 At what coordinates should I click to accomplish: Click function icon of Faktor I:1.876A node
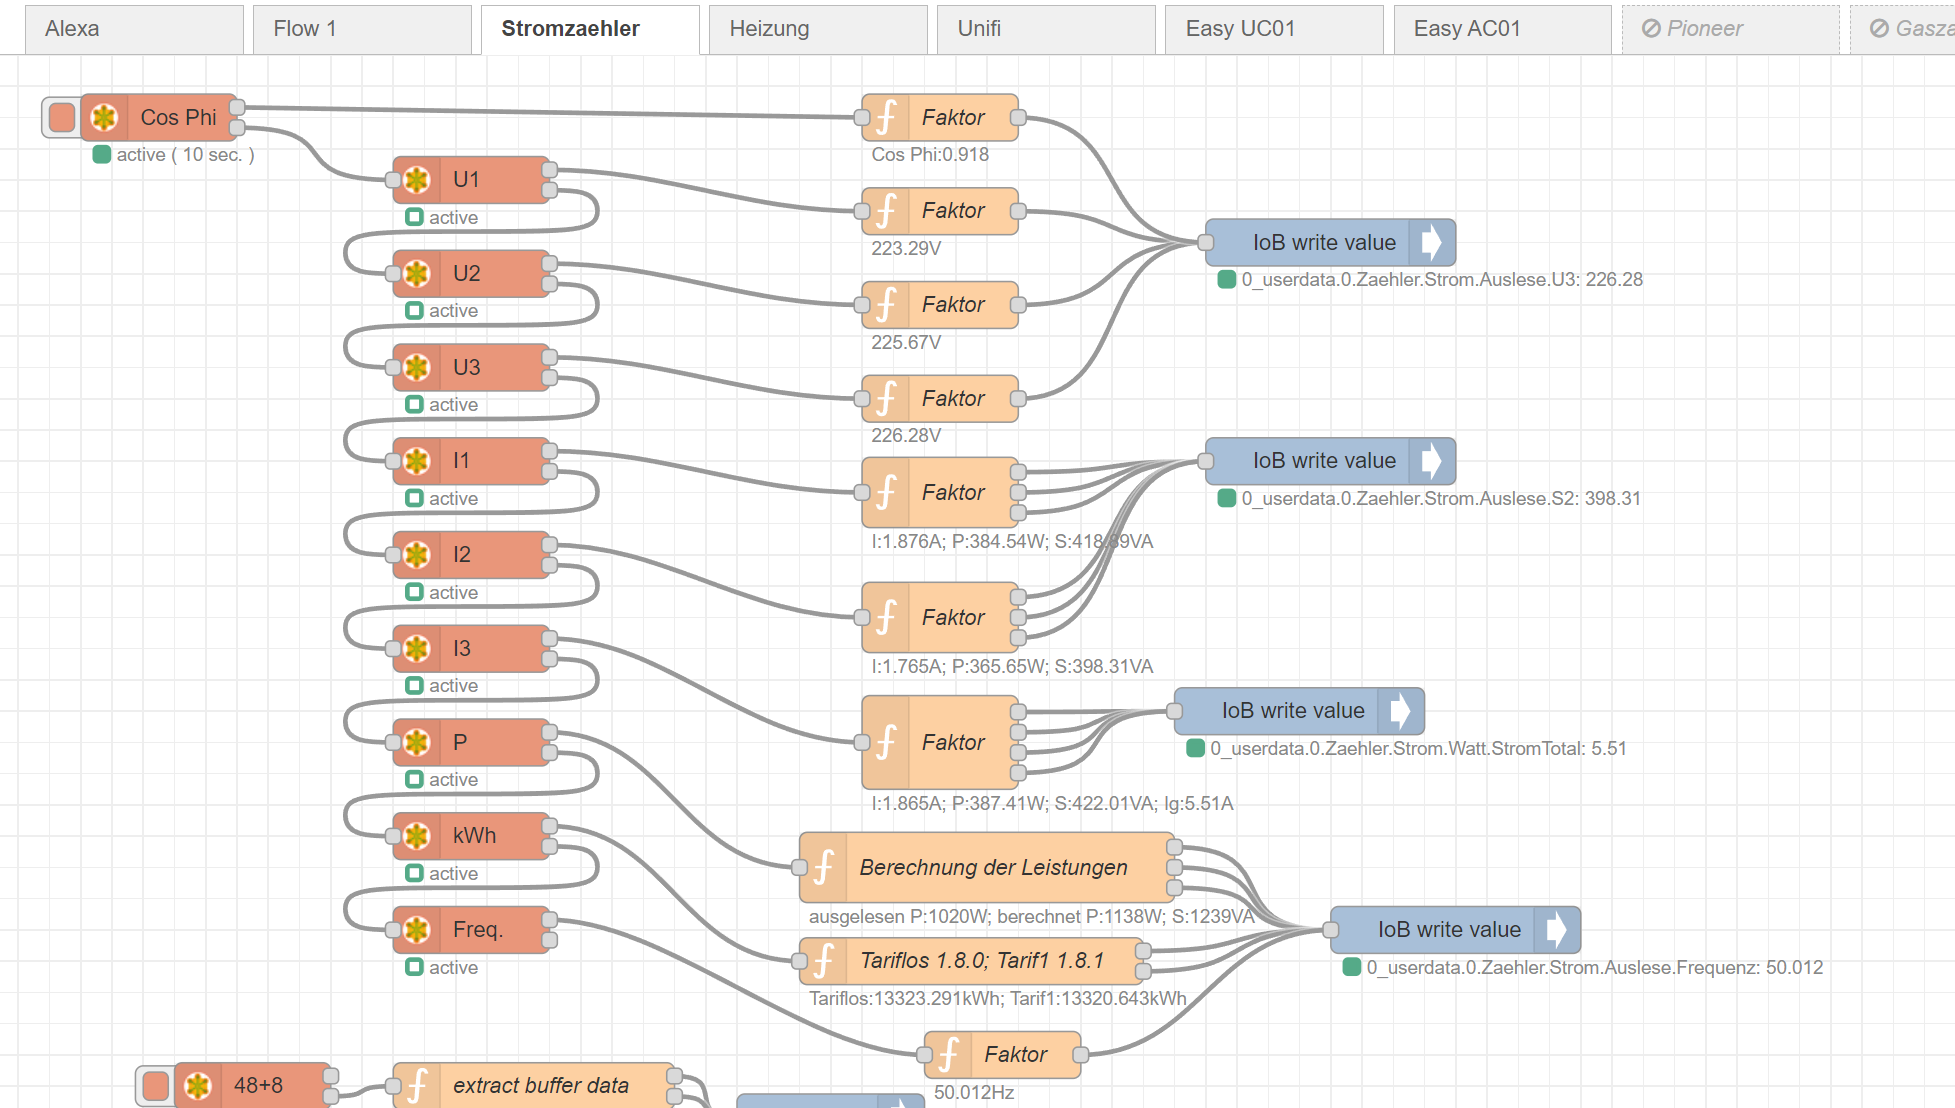tap(886, 492)
